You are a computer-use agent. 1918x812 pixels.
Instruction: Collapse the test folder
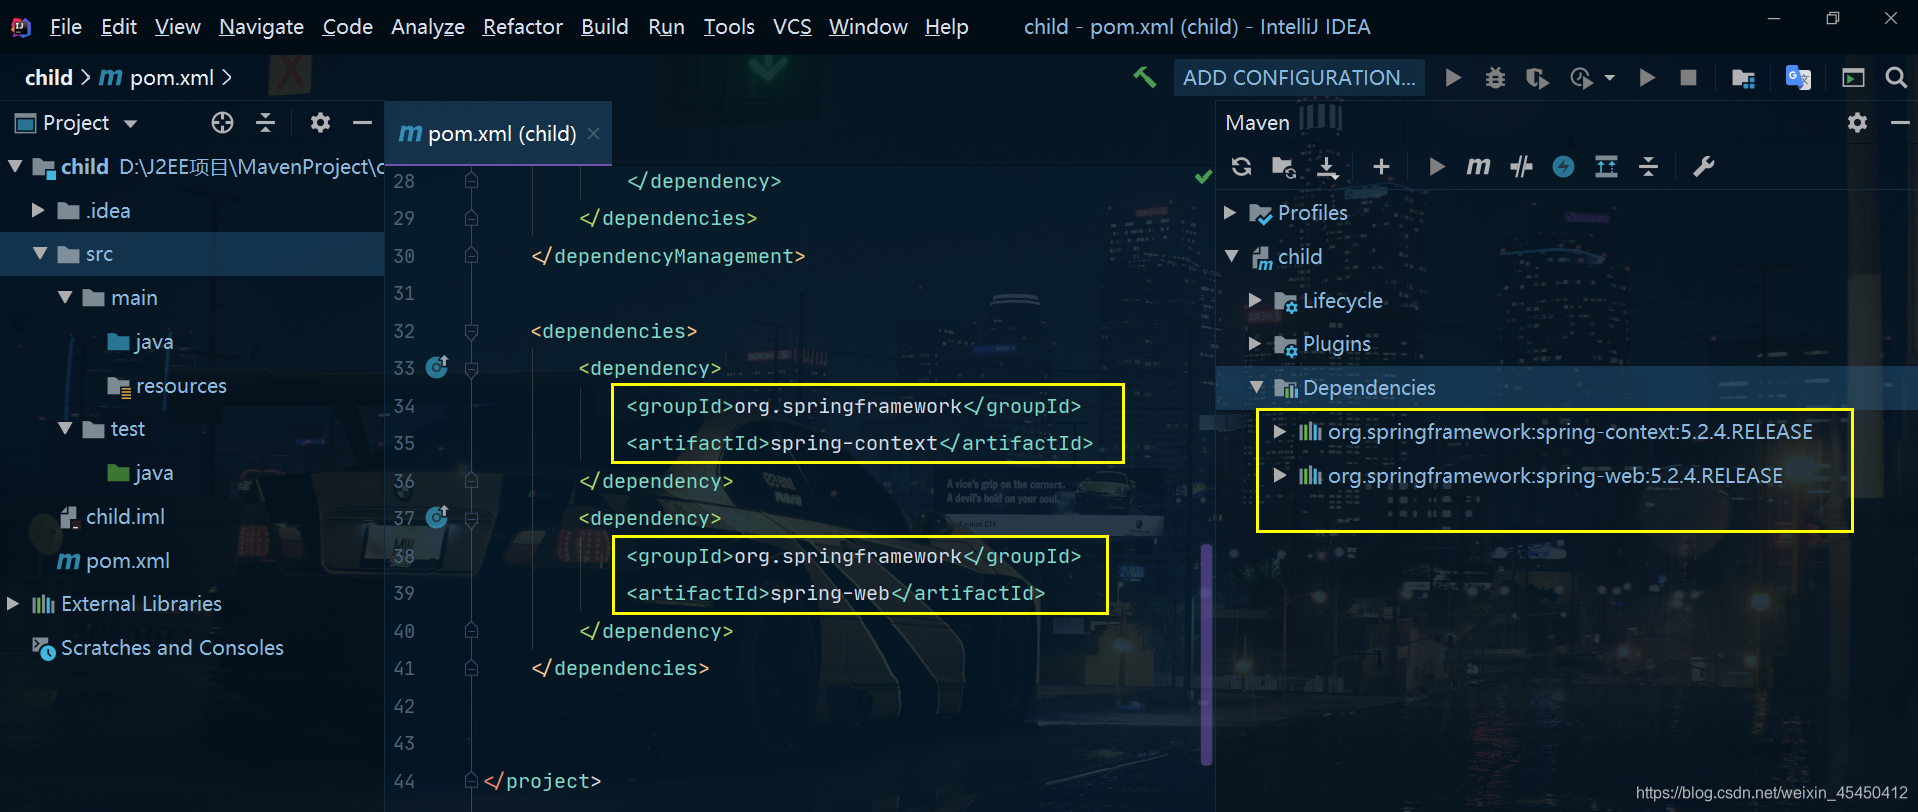pos(65,428)
